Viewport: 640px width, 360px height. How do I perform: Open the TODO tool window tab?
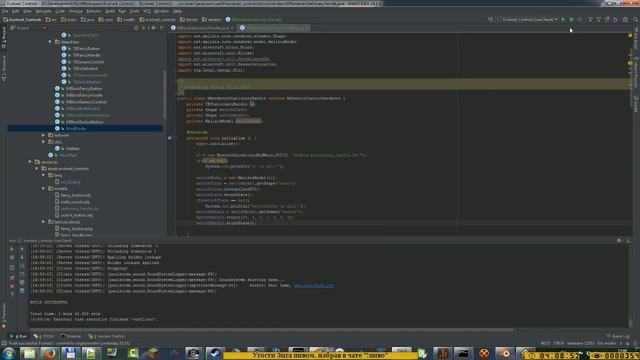[x=44, y=336]
